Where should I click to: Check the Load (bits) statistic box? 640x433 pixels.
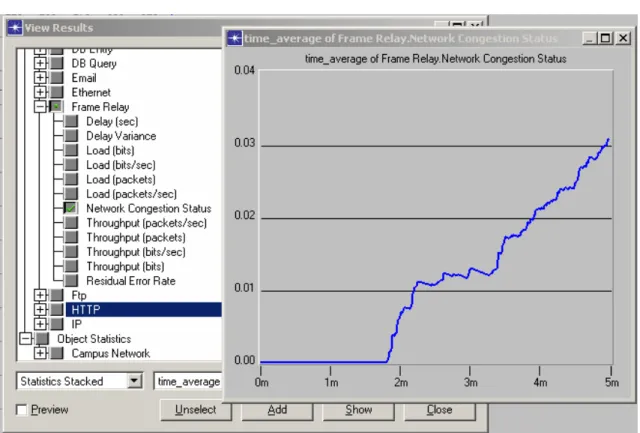(71, 150)
